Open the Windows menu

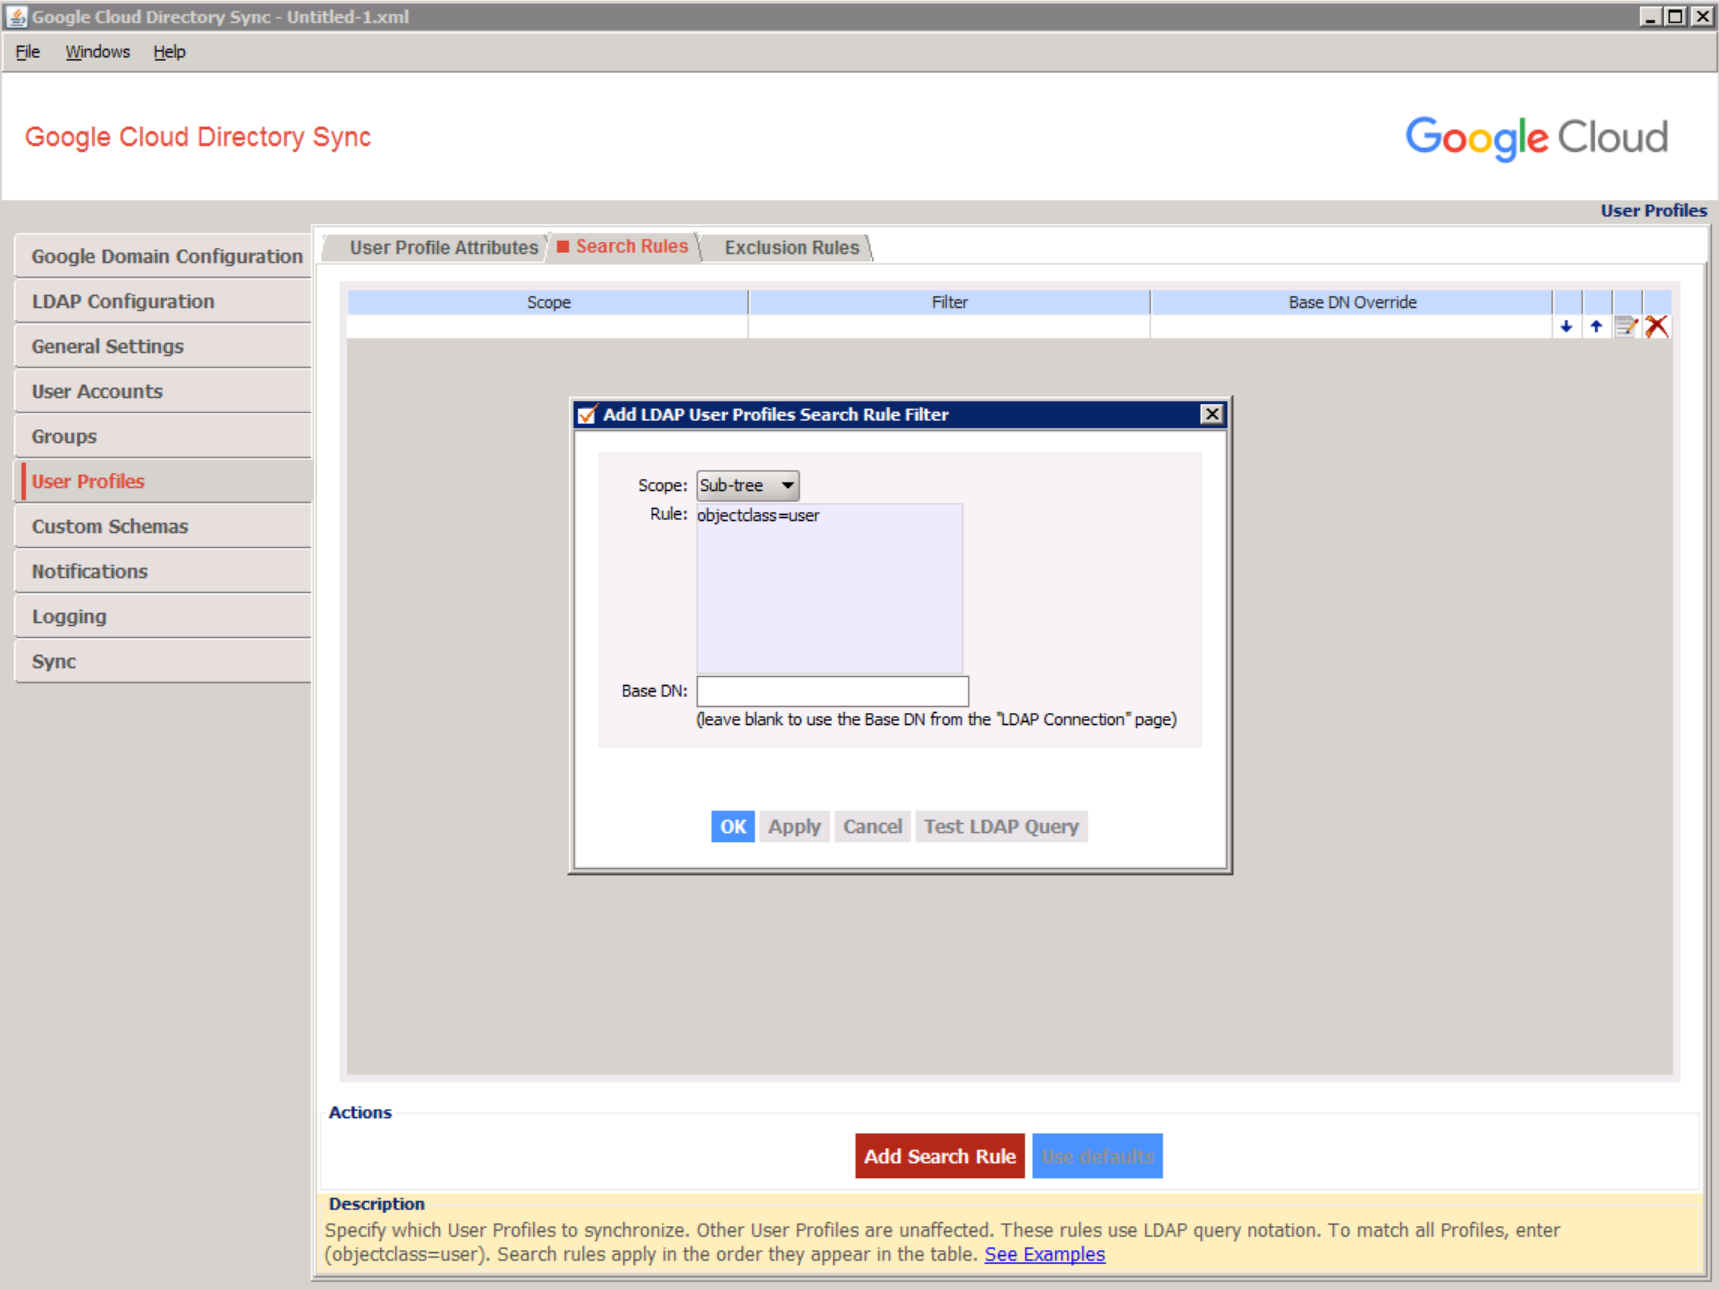97,52
